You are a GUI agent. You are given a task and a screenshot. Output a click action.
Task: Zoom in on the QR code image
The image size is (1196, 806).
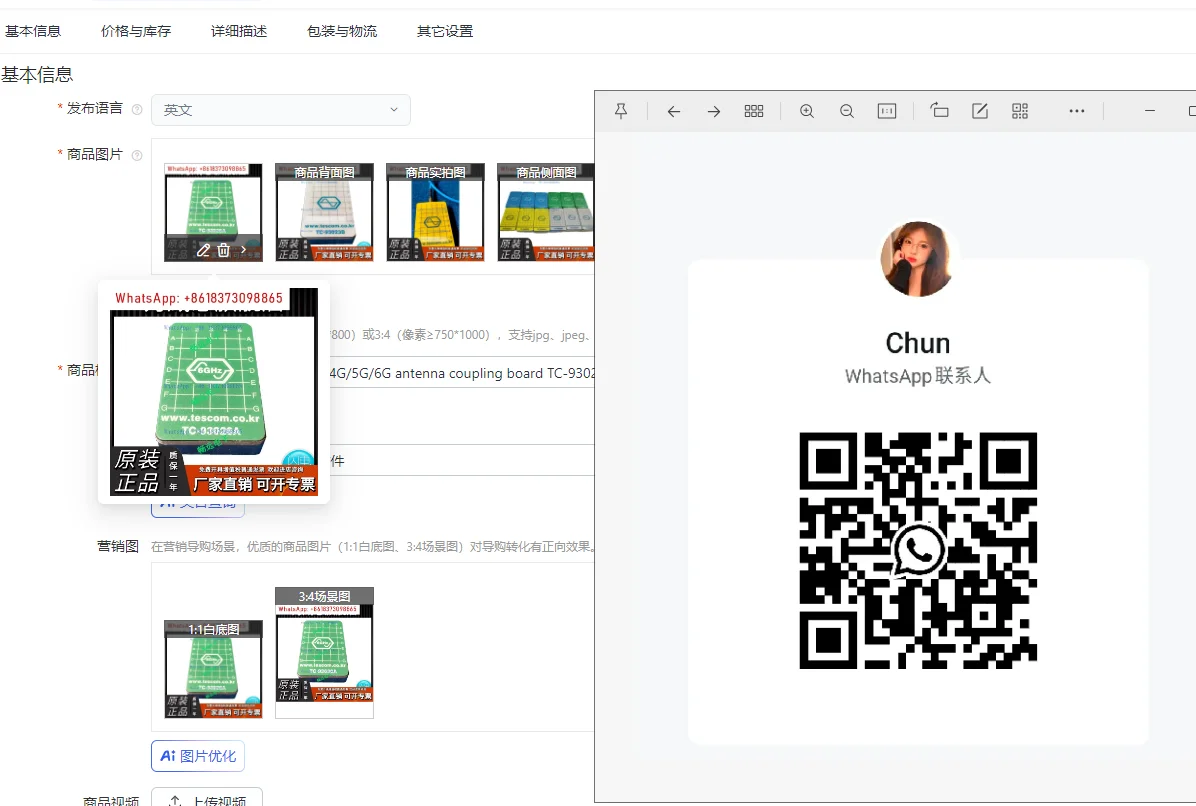(807, 111)
